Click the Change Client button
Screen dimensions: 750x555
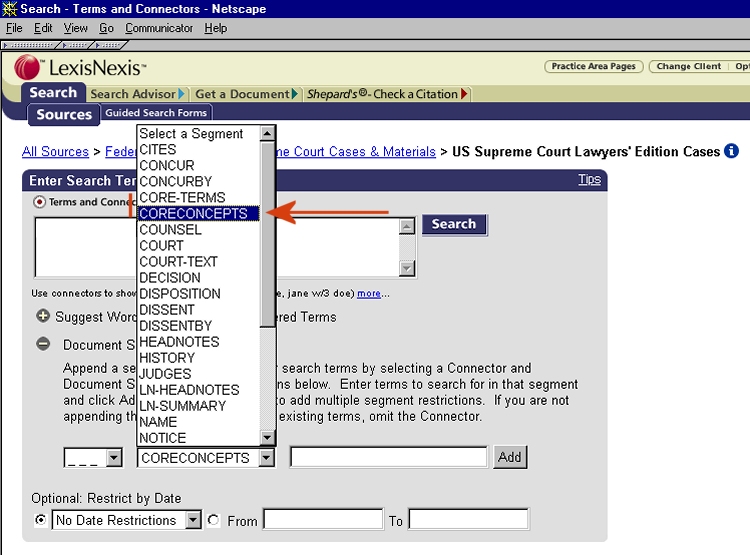688,66
